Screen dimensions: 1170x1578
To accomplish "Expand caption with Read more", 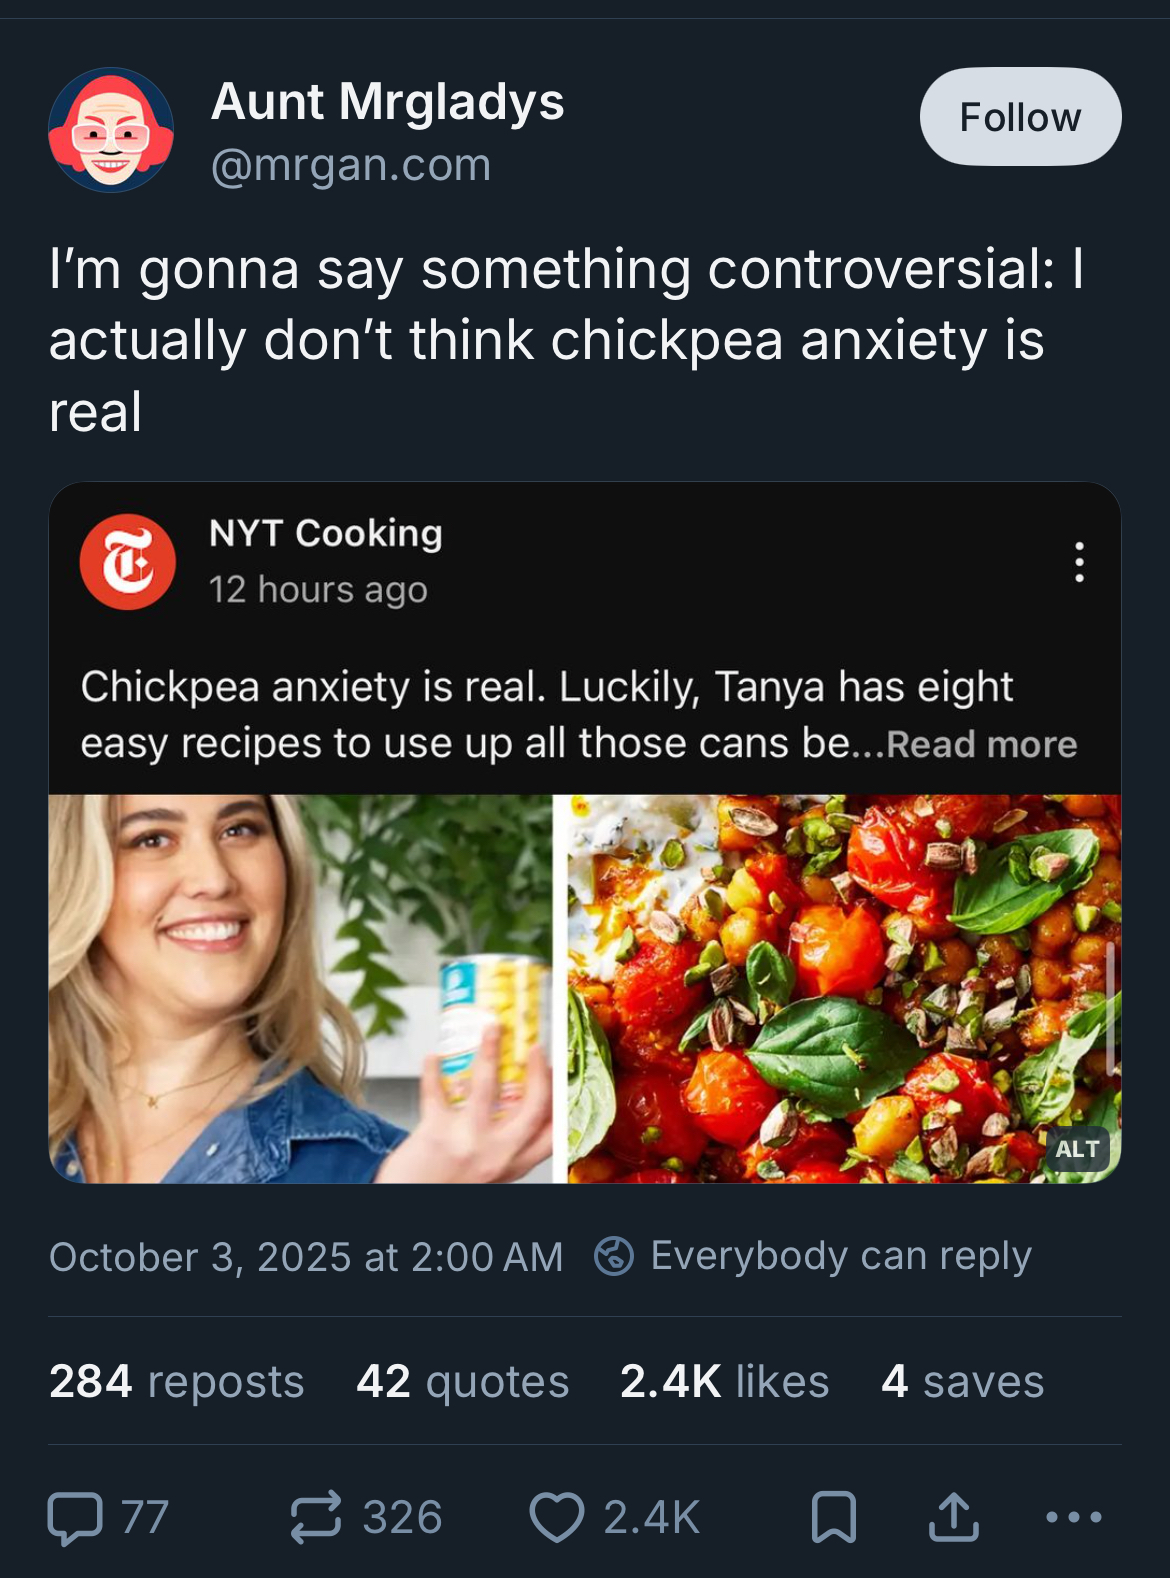I will (981, 745).
